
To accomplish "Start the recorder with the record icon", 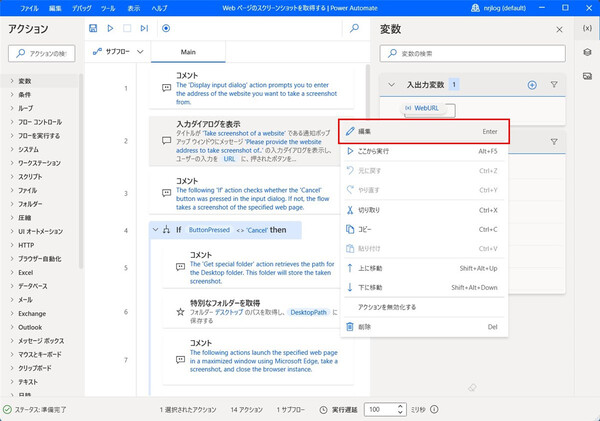I will 165,29.
